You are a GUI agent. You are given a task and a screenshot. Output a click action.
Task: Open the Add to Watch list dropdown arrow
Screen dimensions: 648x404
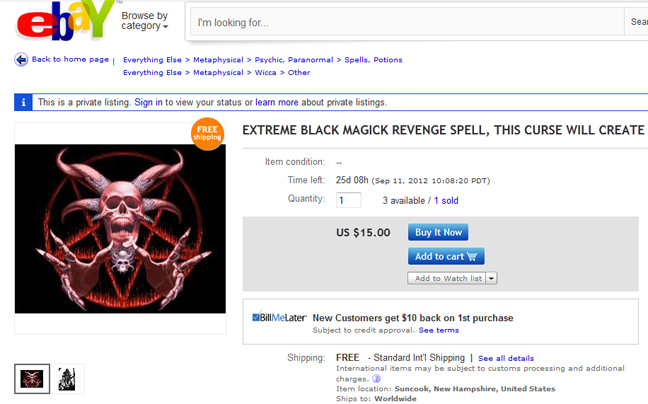[x=491, y=278]
